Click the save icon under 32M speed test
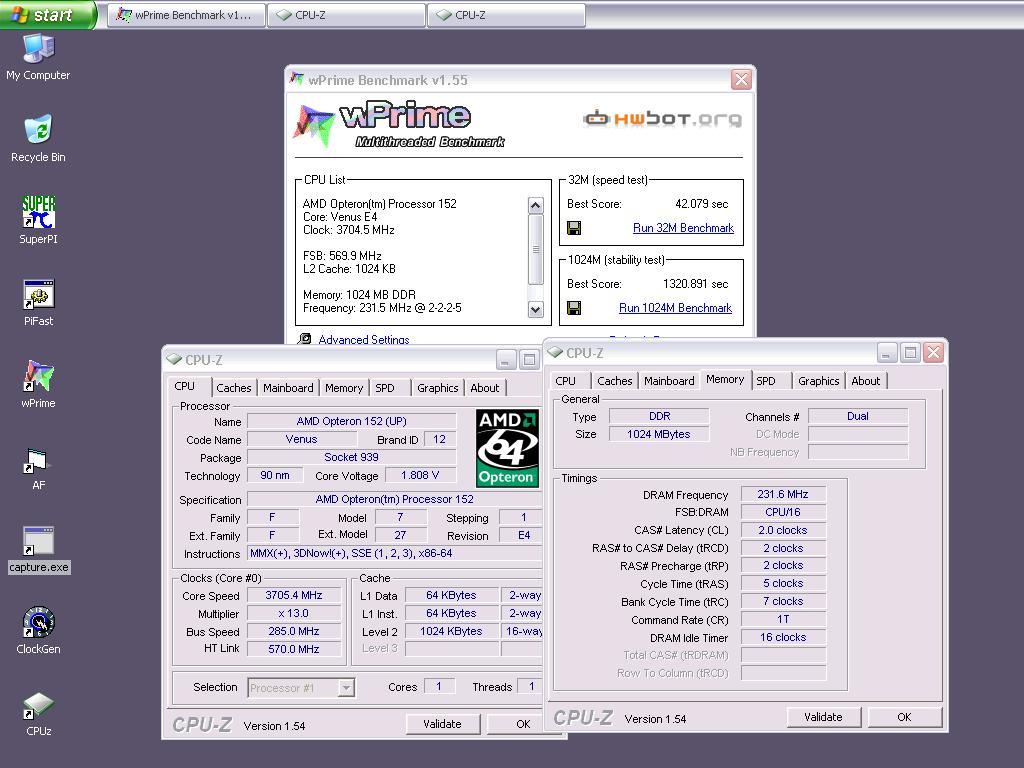The width and height of the screenshot is (1024, 768). pyautogui.click(x=574, y=228)
